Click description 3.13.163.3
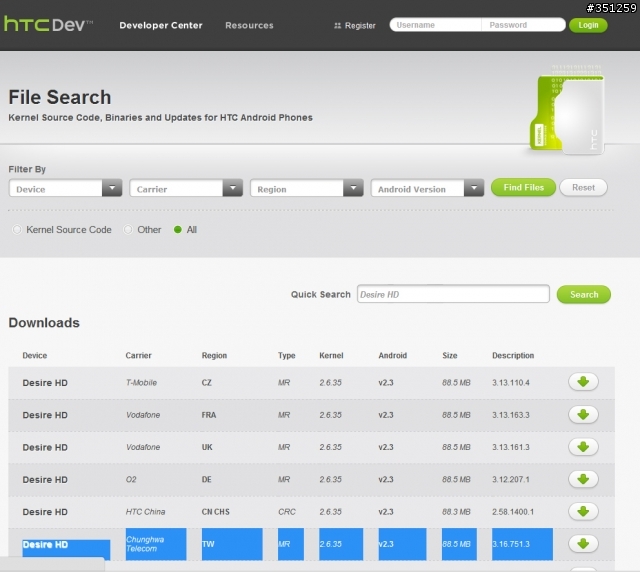 (x=511, y=415)
